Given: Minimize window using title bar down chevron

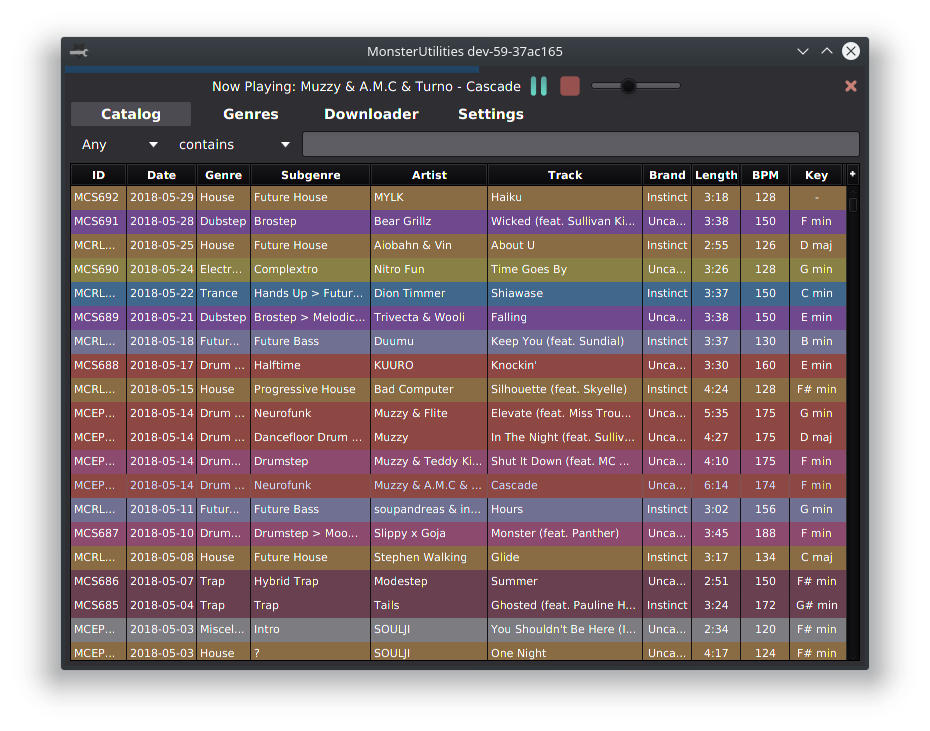Looking at the screenshot, I should (x=802, y=52).
